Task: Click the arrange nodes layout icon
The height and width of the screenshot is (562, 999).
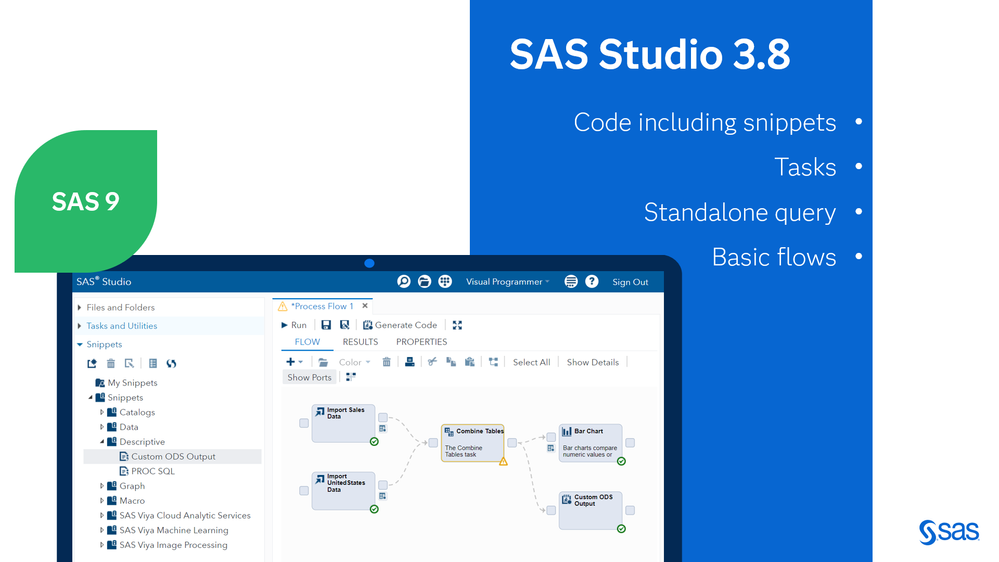Action: 493,362
